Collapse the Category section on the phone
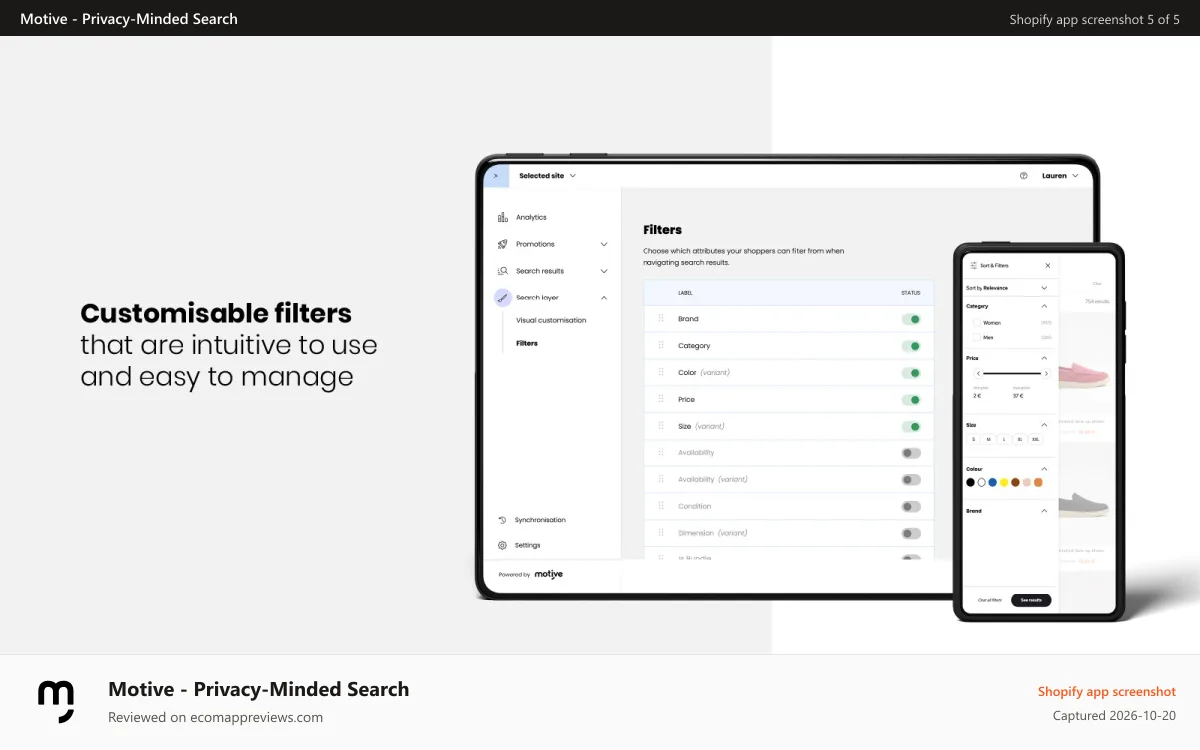The width and height of the screenshot is (1200, 750). tap(1044, 306)
